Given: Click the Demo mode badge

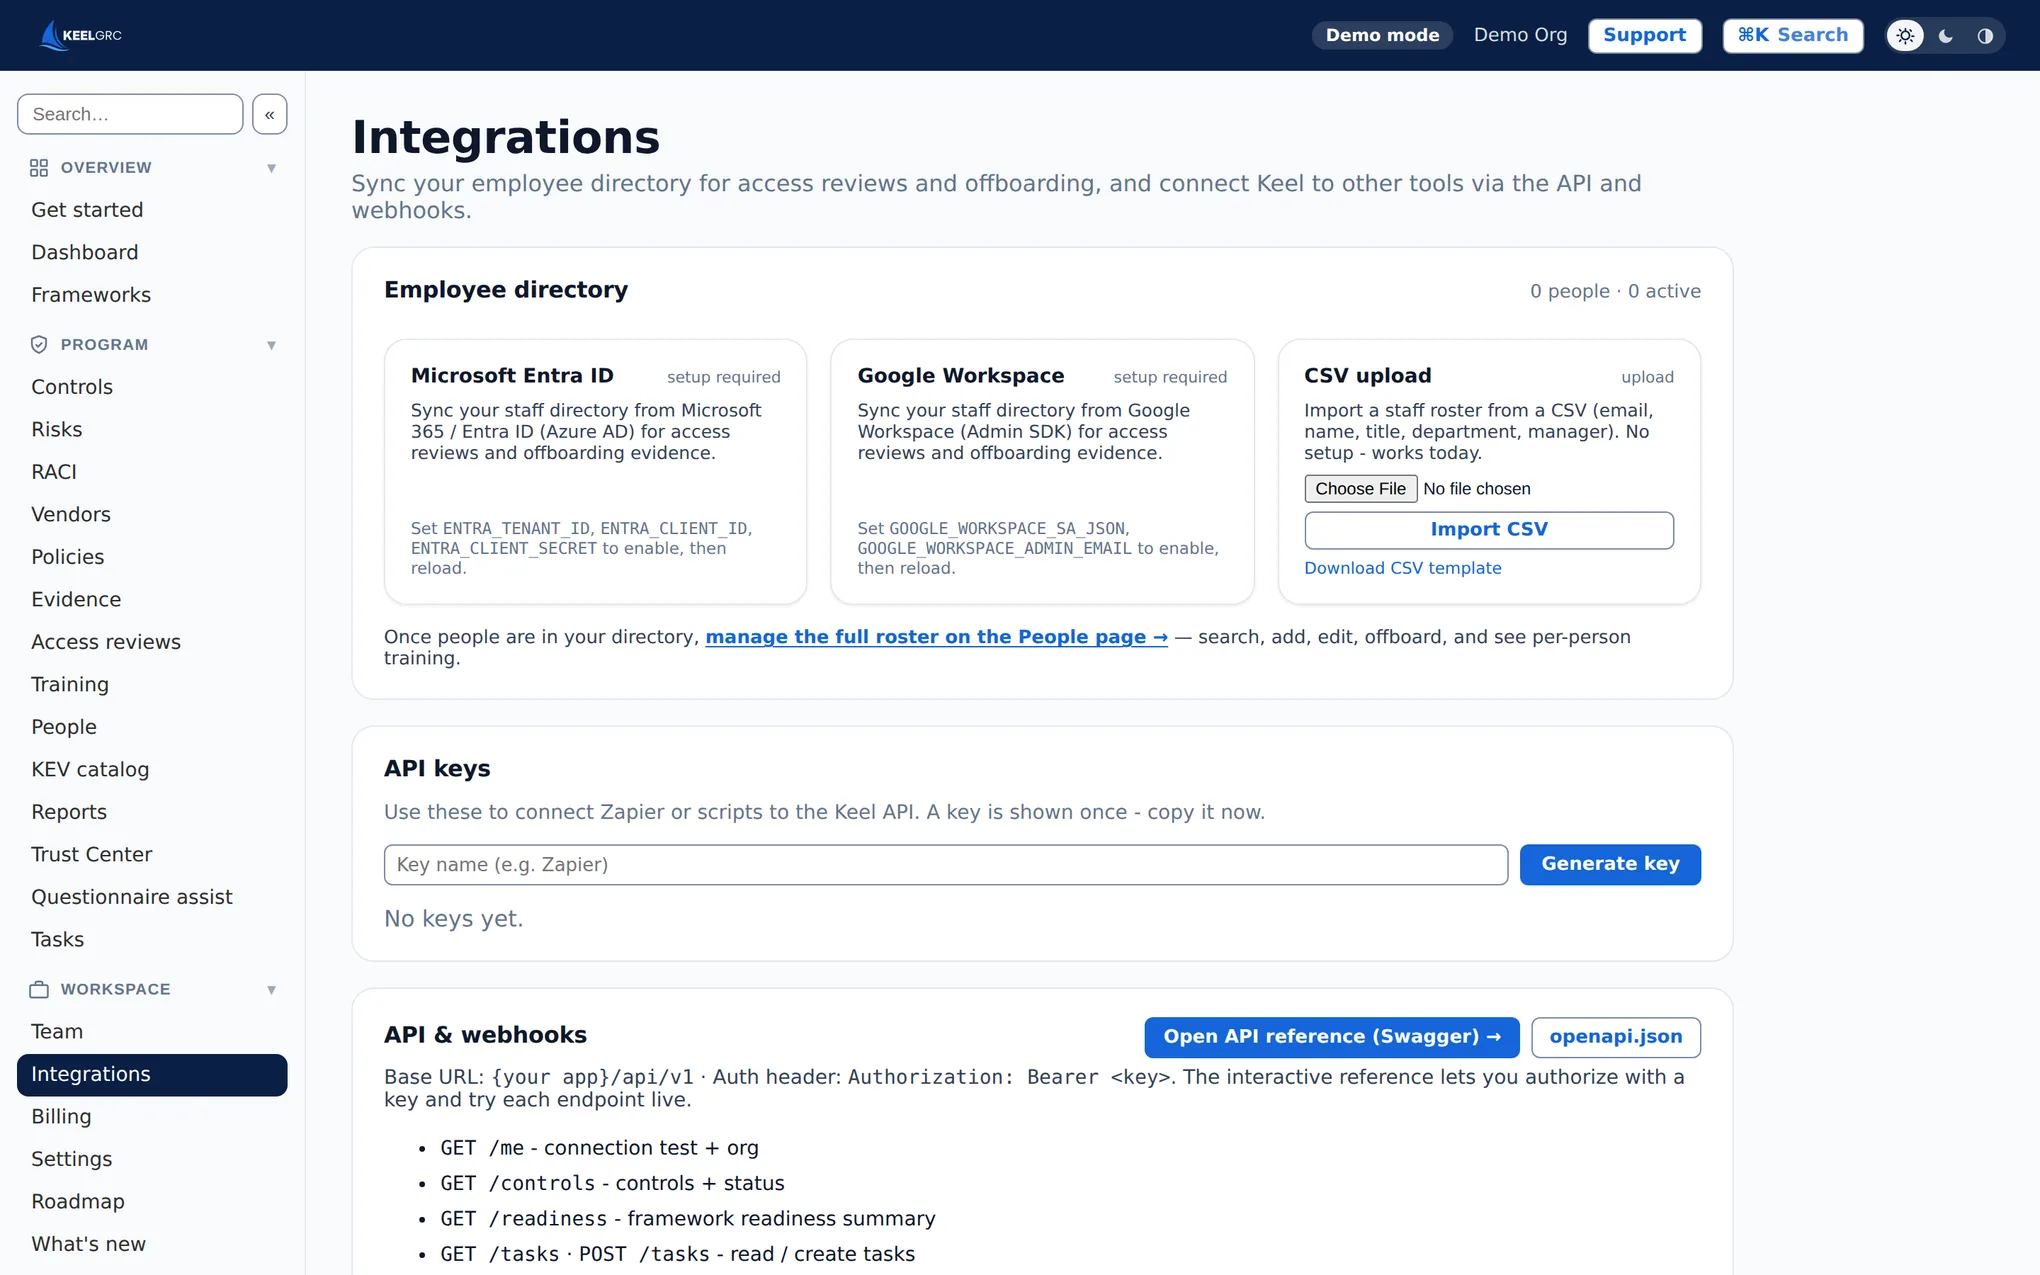Looking at the screenshot, I should coord(1382,36).
